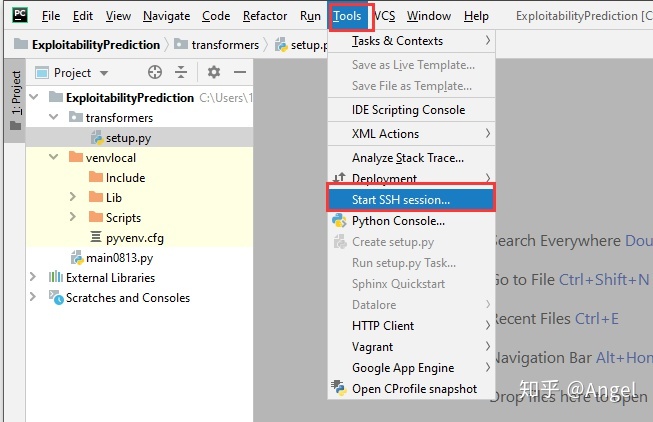Select Start SSH session menu item
Image resolution: width=653 pixels, height=422 pixels.
(411, 200)
